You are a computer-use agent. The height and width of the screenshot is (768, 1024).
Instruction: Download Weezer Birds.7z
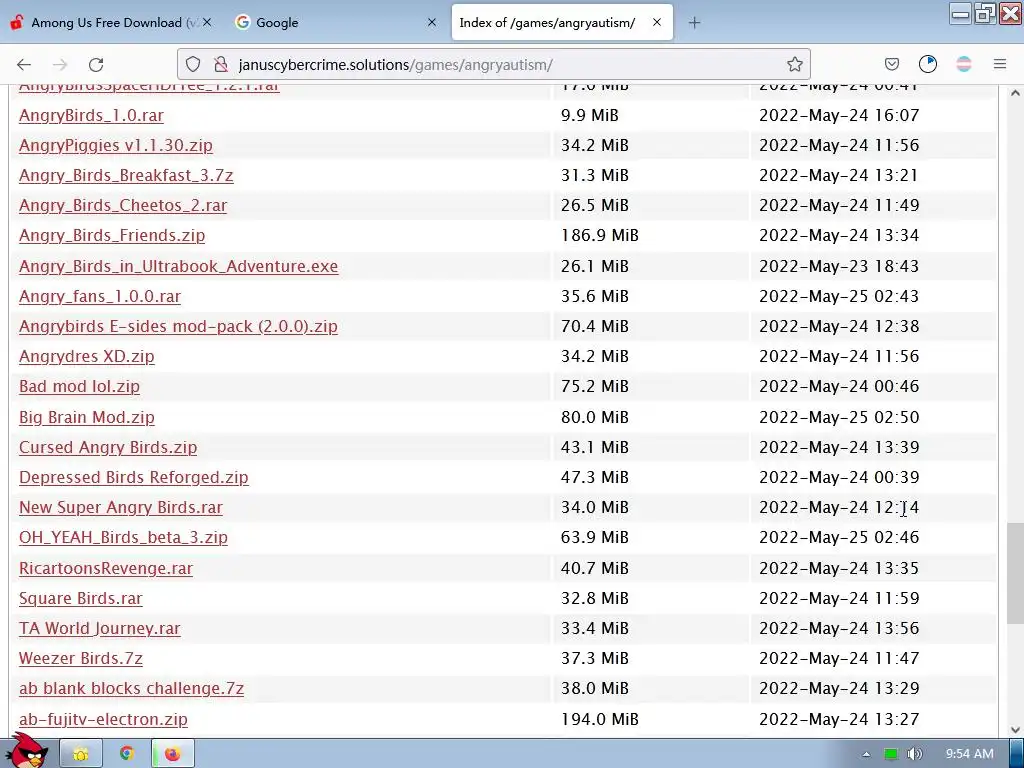[80, 658]
